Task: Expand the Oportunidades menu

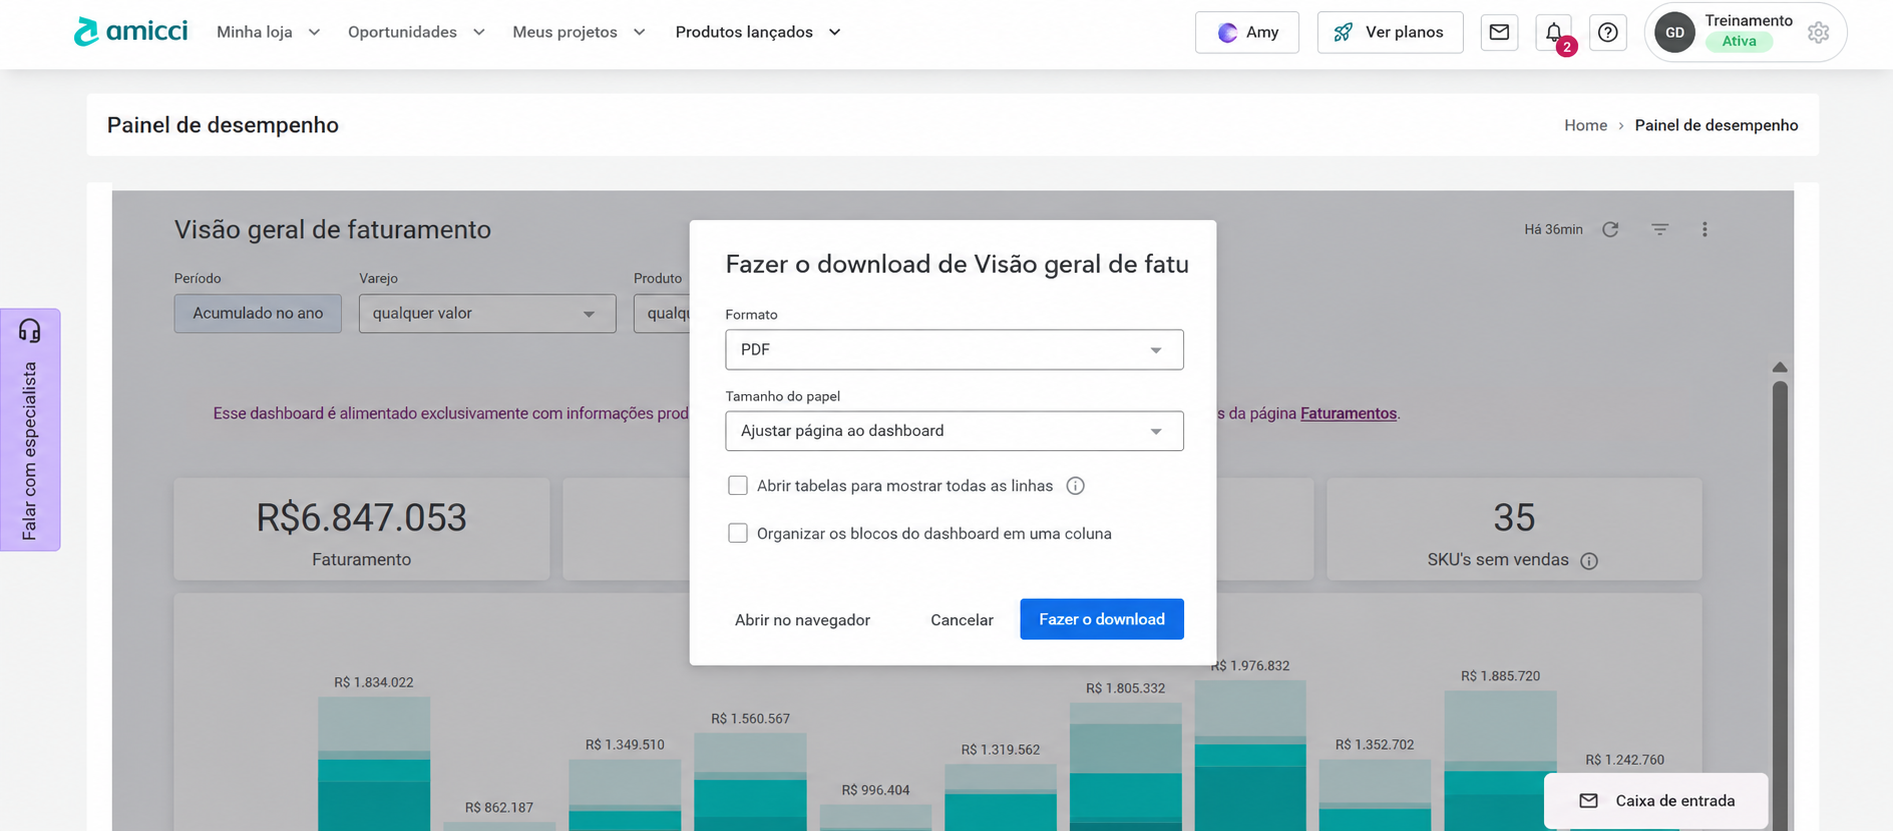Action: (x=416, y=32)
